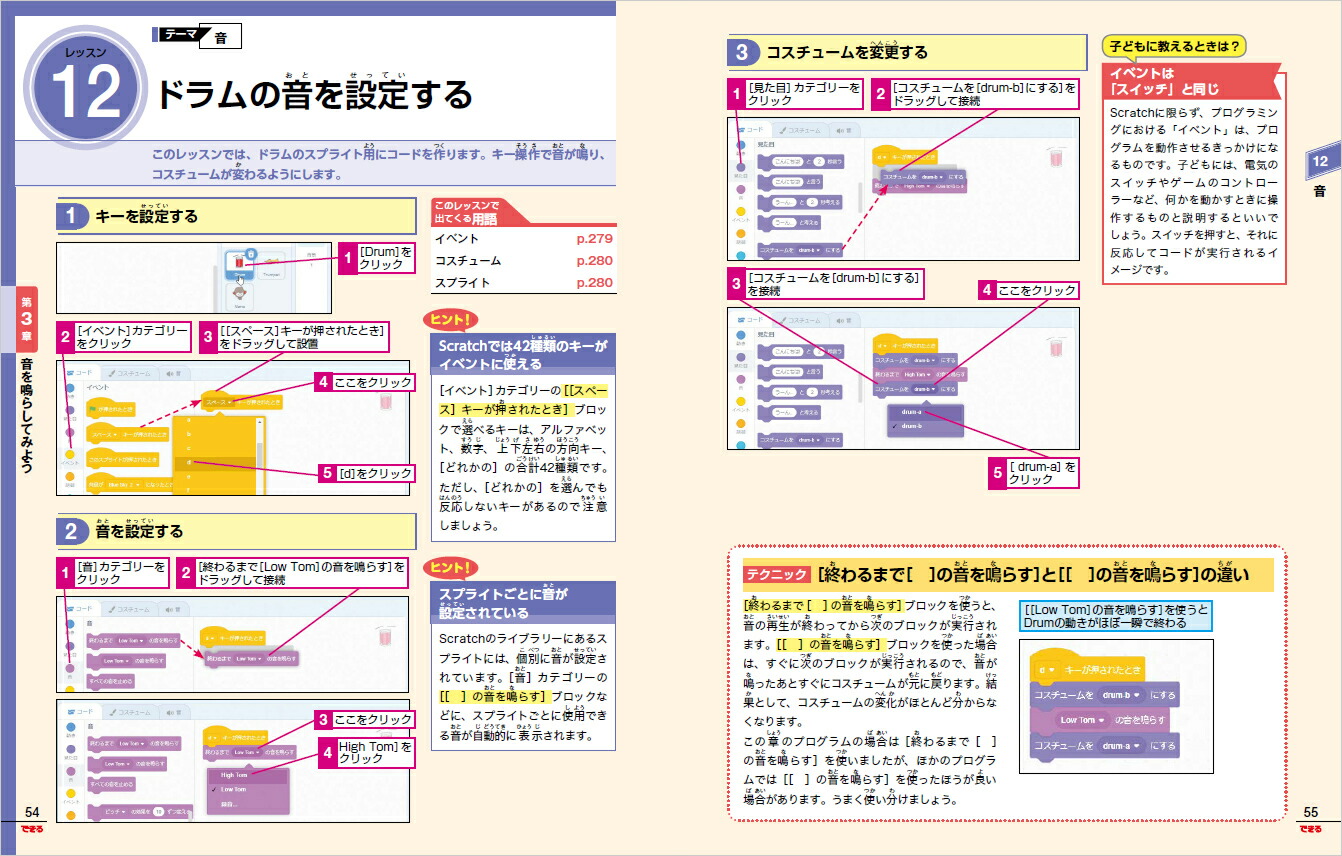
Task: Select drum-a in the costume list
Action: tap(912, 411)
